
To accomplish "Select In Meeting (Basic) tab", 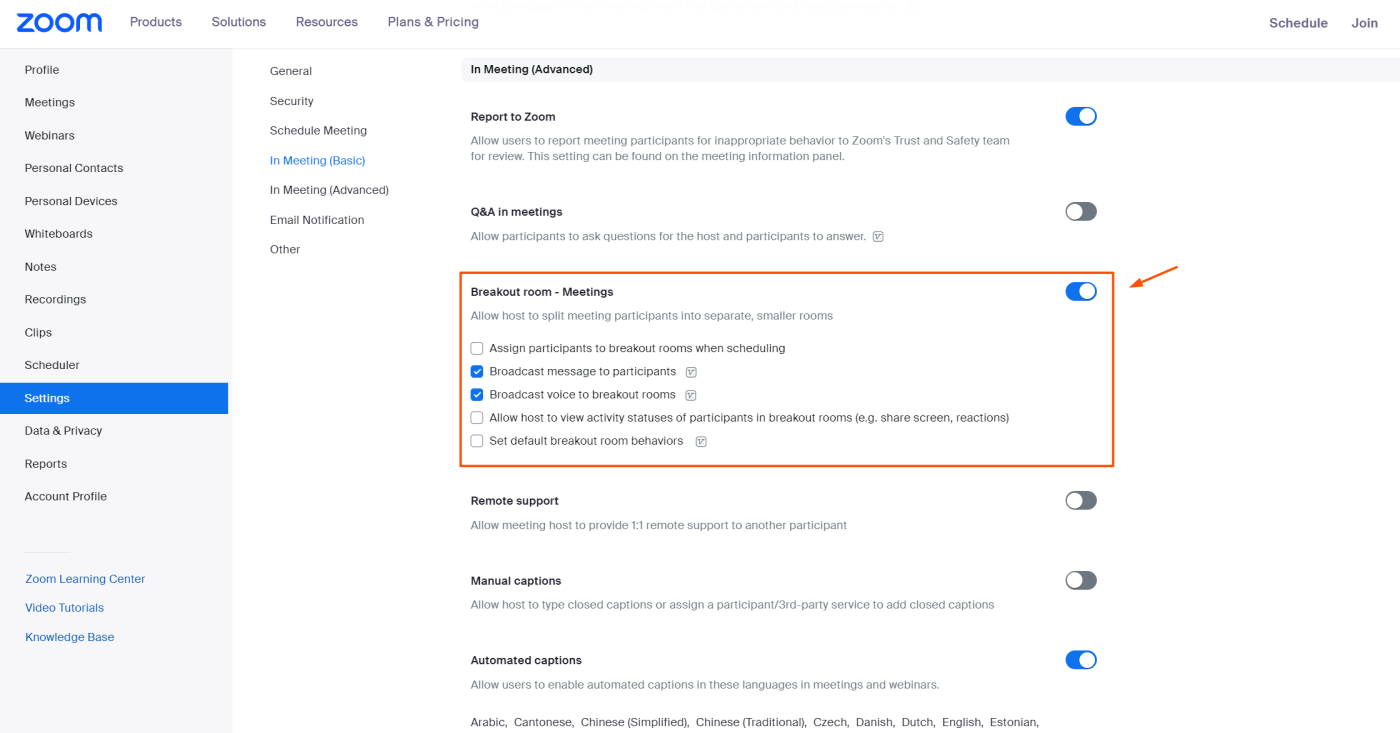I will tap(317, 161).
